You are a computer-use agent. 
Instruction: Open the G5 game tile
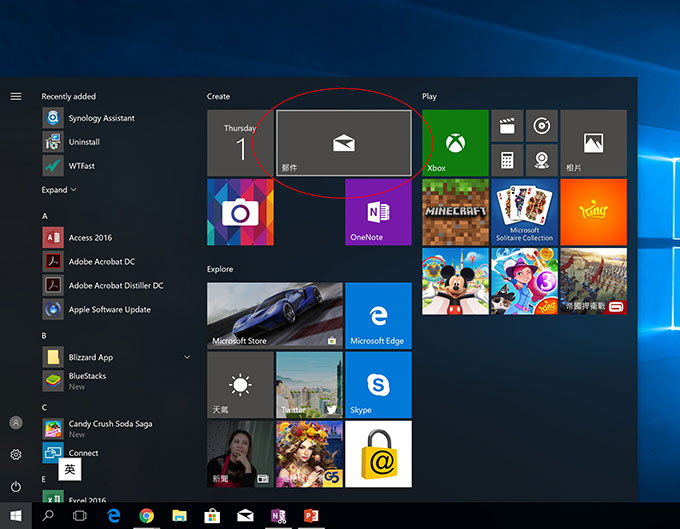pyautogui.click(x=309, y=454)
